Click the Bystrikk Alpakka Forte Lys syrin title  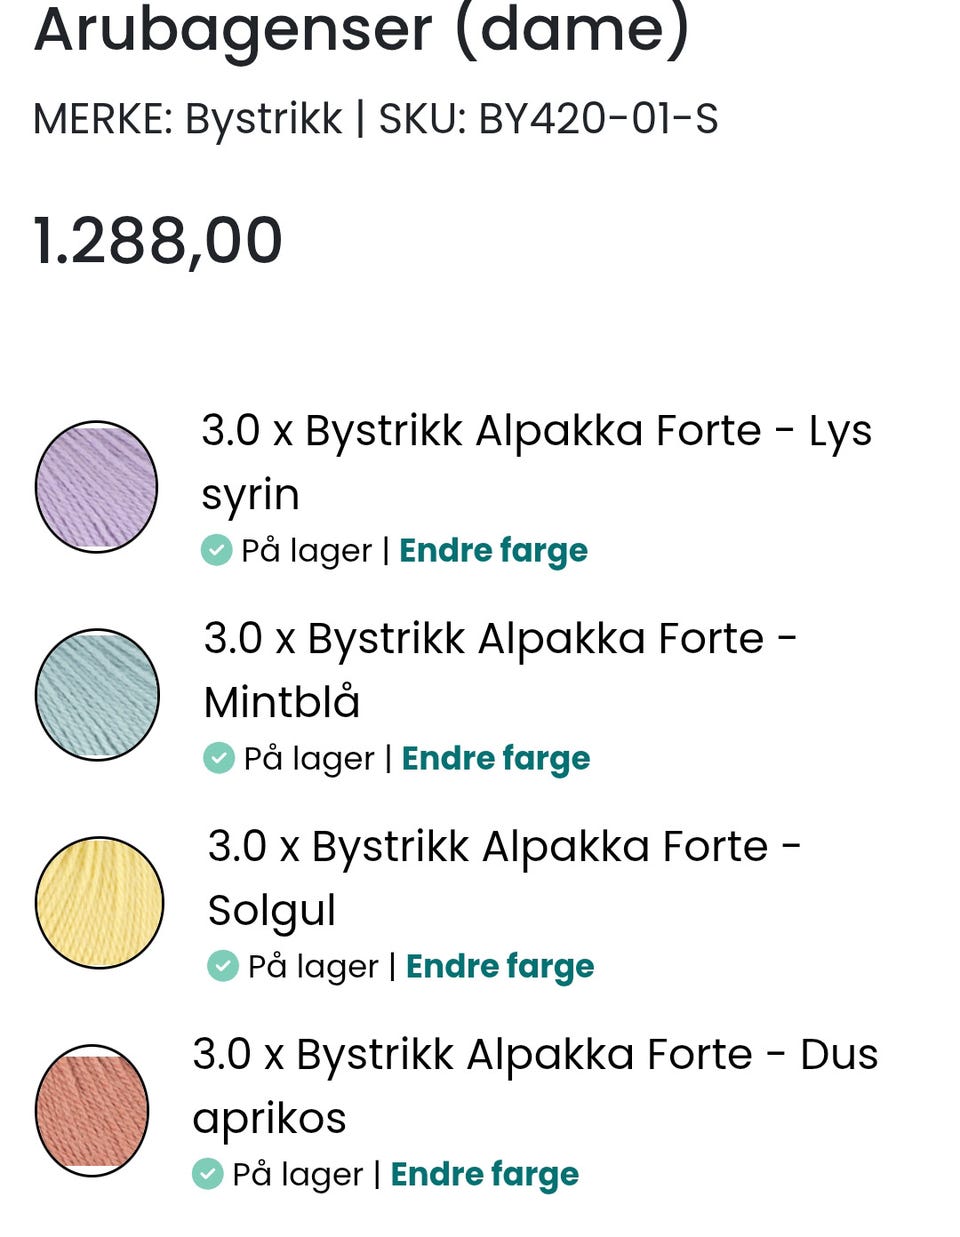536,462
